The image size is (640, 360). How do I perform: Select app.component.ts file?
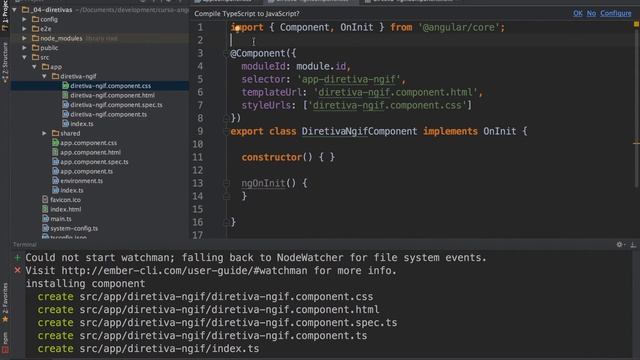coord(86,171)
